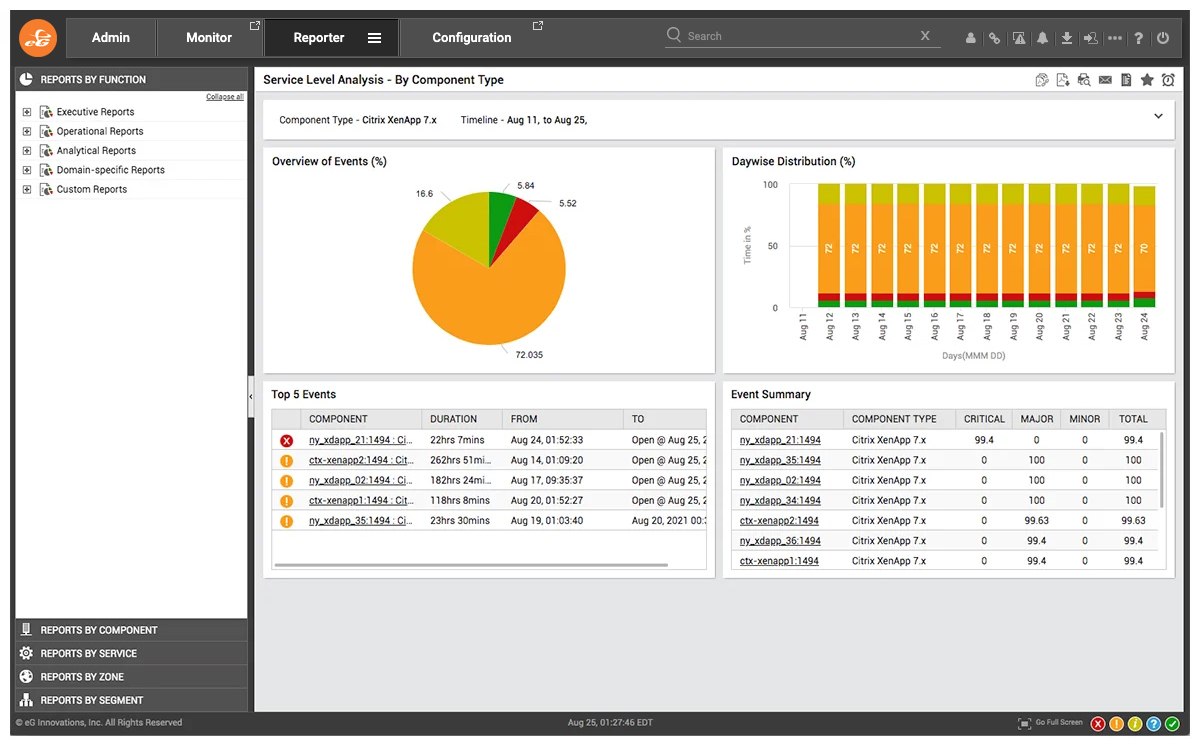Switch to the Monitor tab
The image size is (1200, 746).
pos(209,38)
